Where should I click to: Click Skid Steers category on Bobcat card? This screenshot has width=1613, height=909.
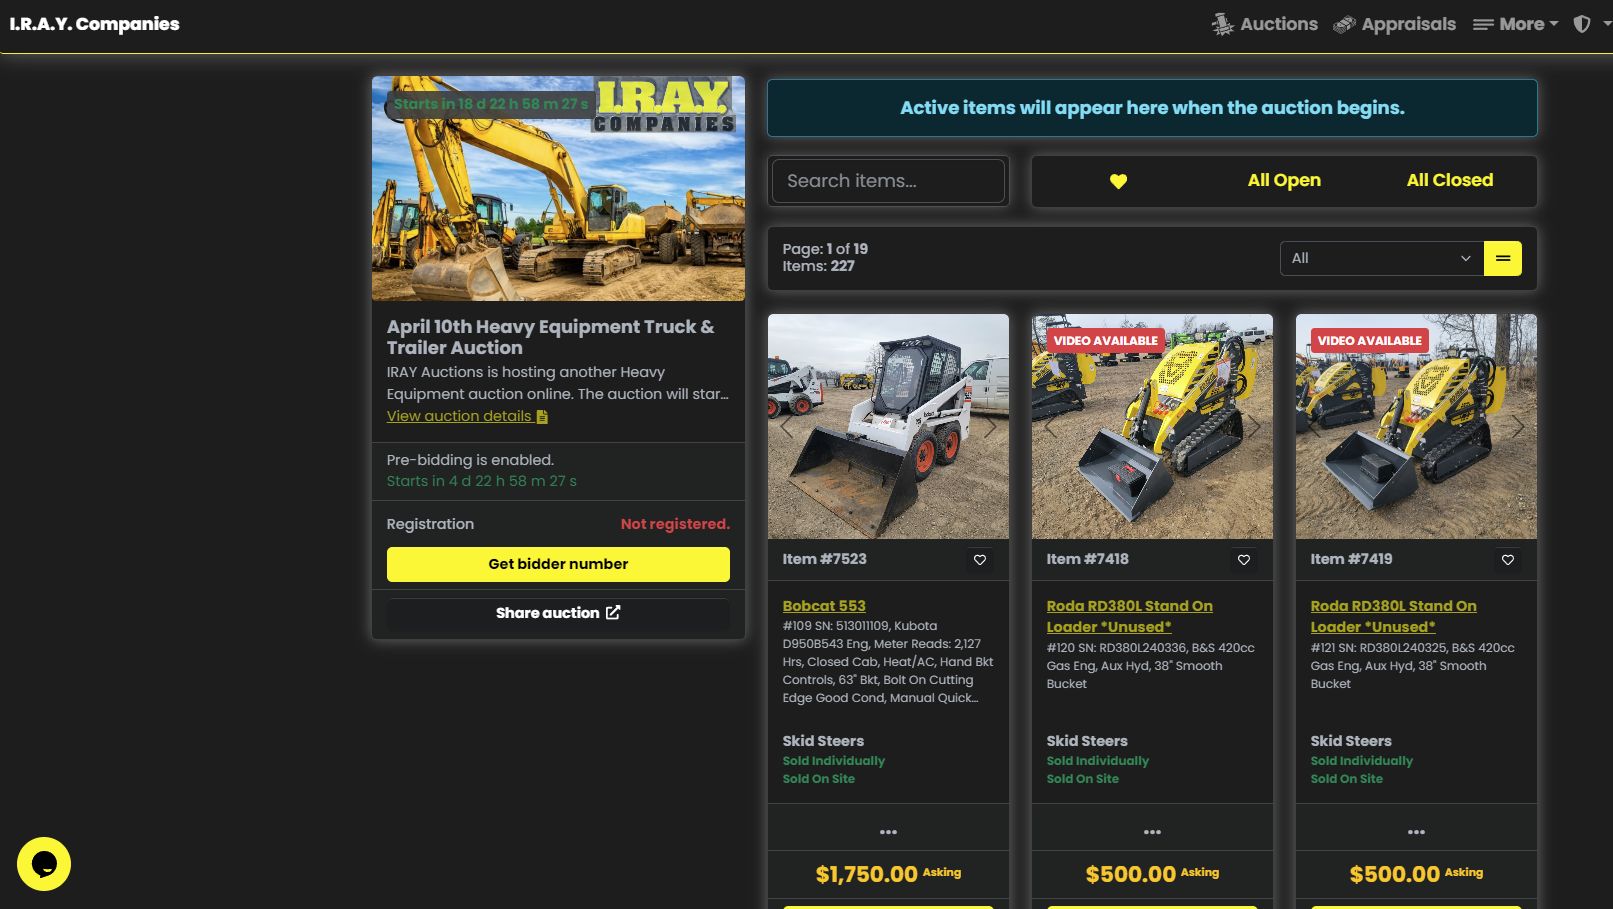coord(823,741)
